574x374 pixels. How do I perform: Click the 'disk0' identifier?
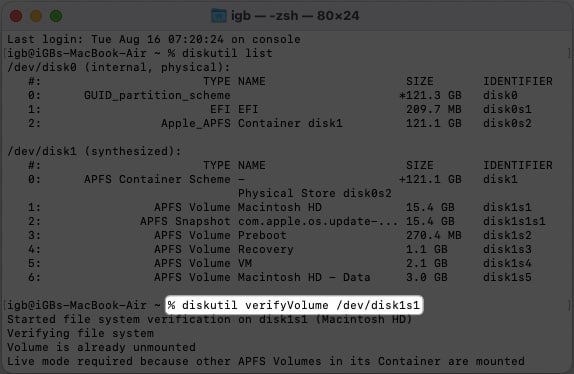pos(500,96)
